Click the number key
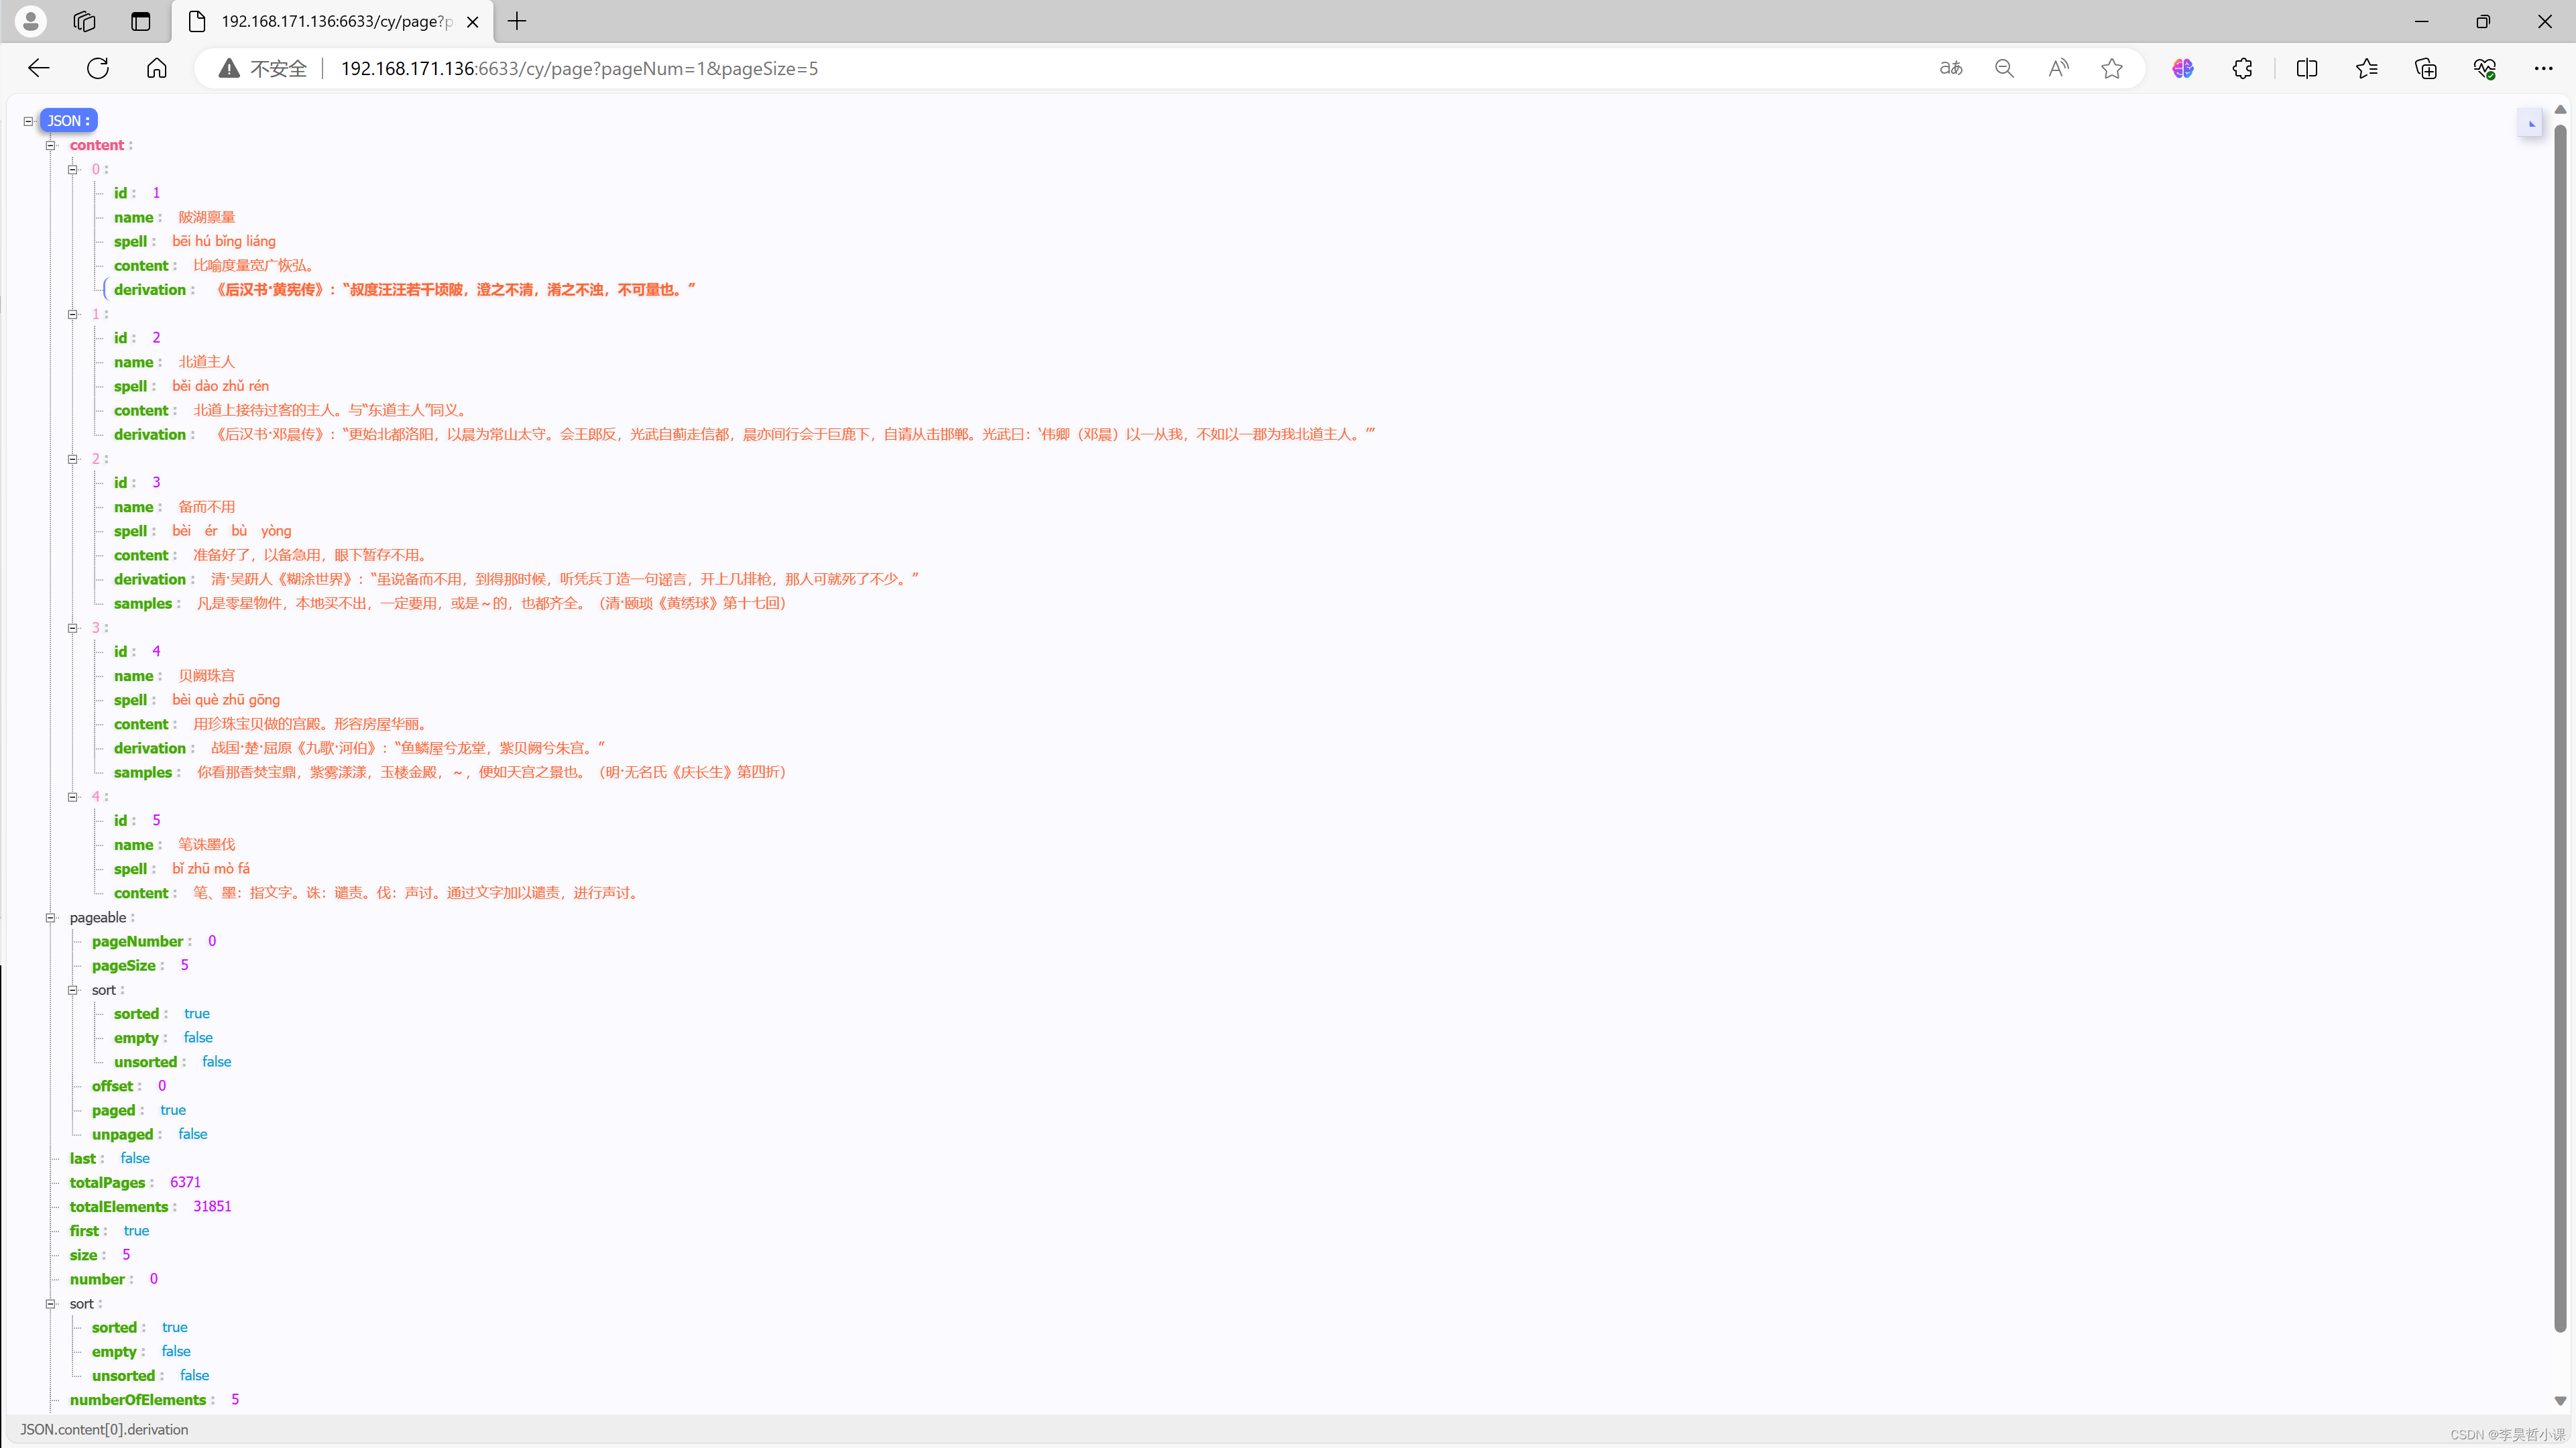Screen dimensions: 2576x1448 pyautogui.click(x=97, y=1279)
